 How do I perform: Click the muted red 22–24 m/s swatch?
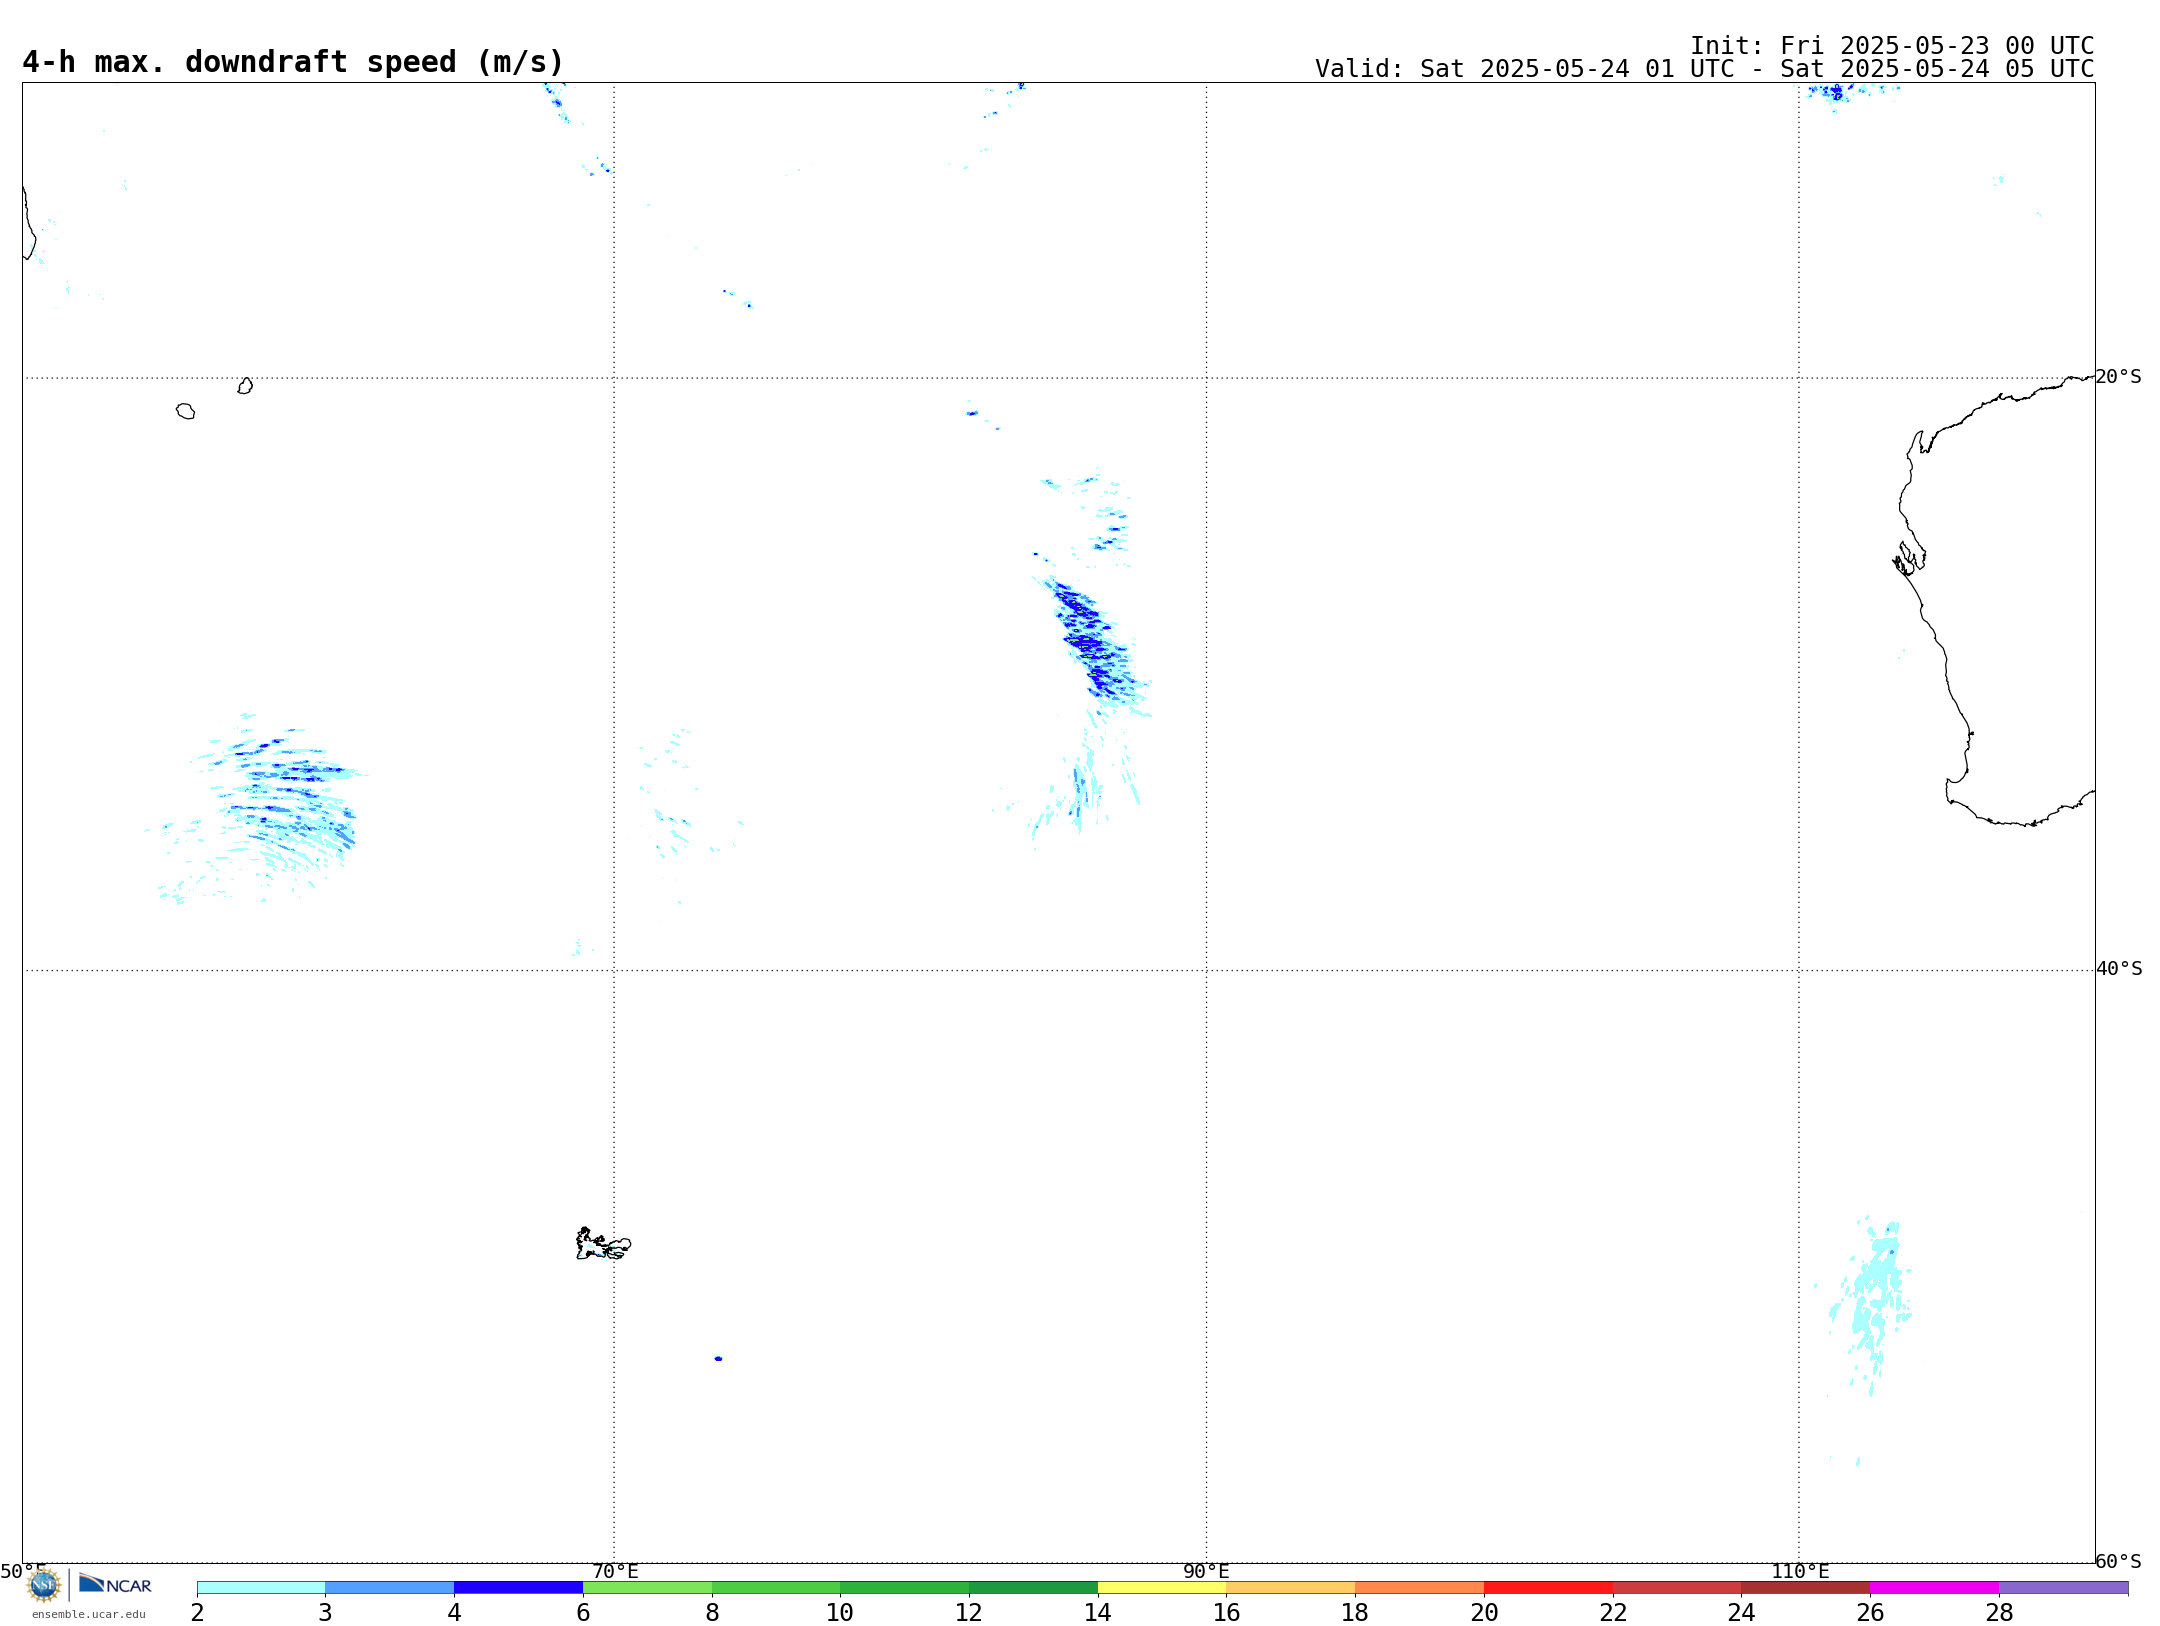1677,1587
